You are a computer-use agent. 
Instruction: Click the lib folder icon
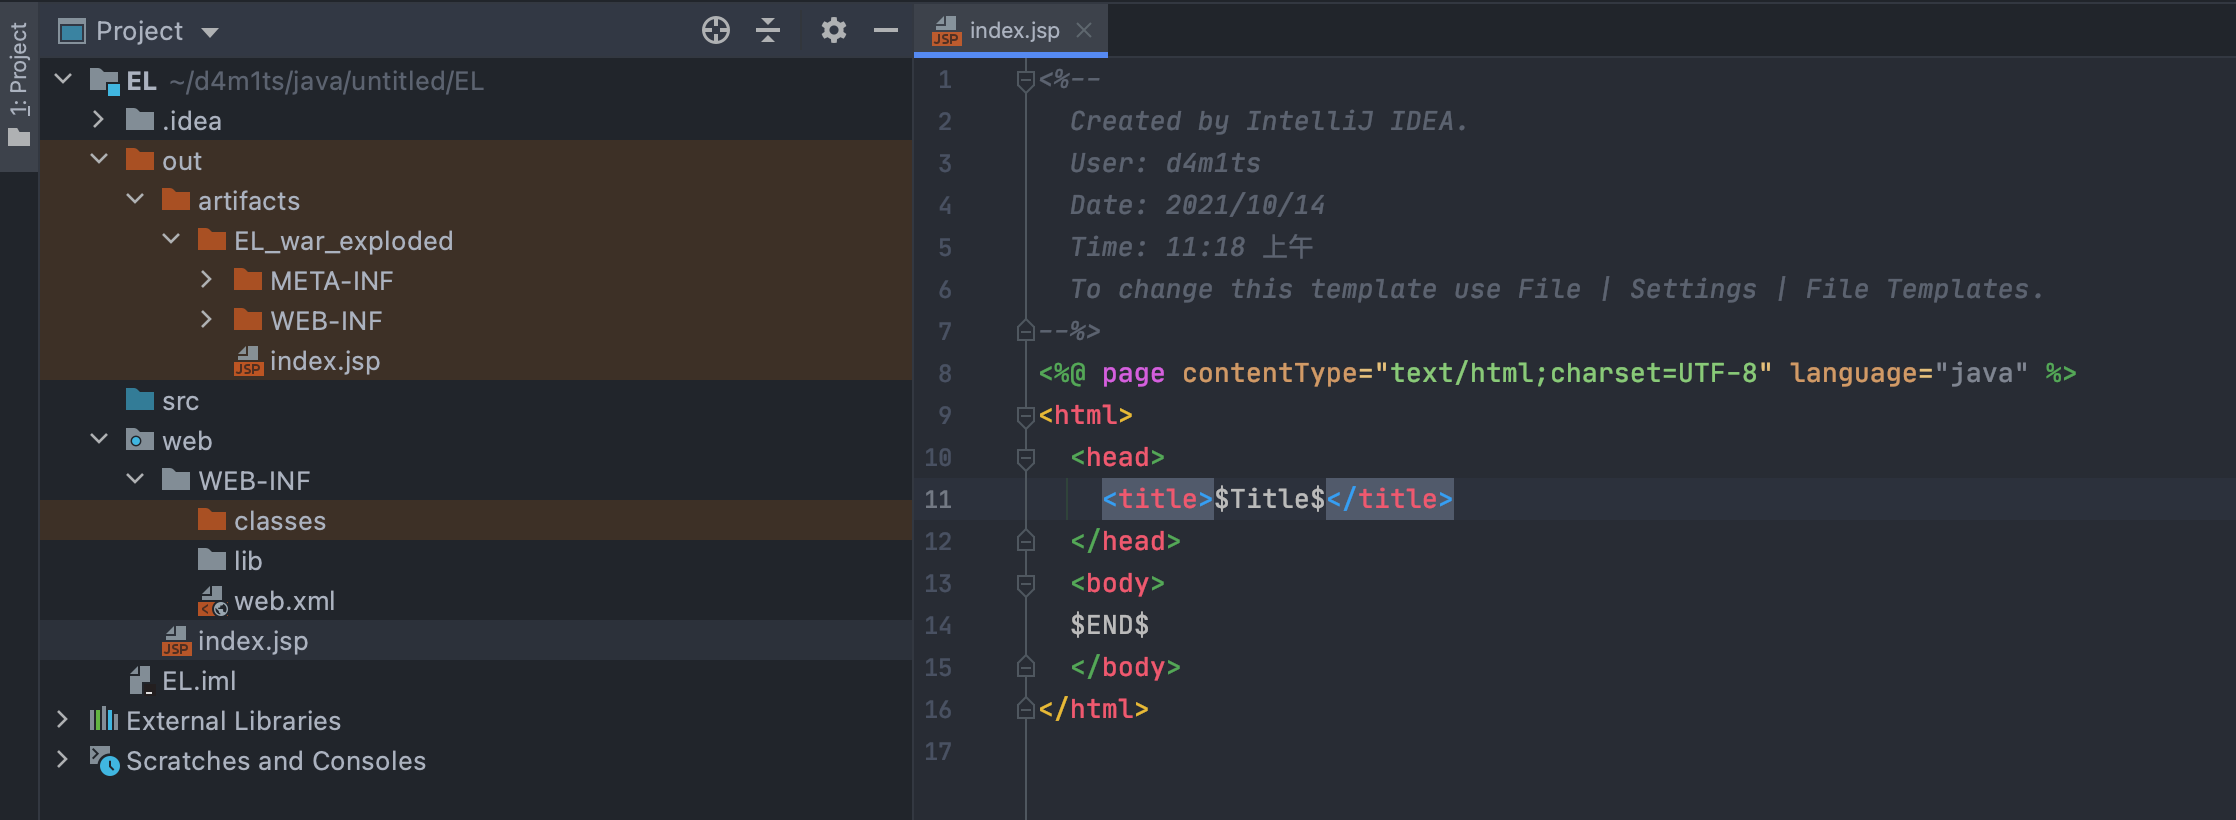click(x=212, y=560)
